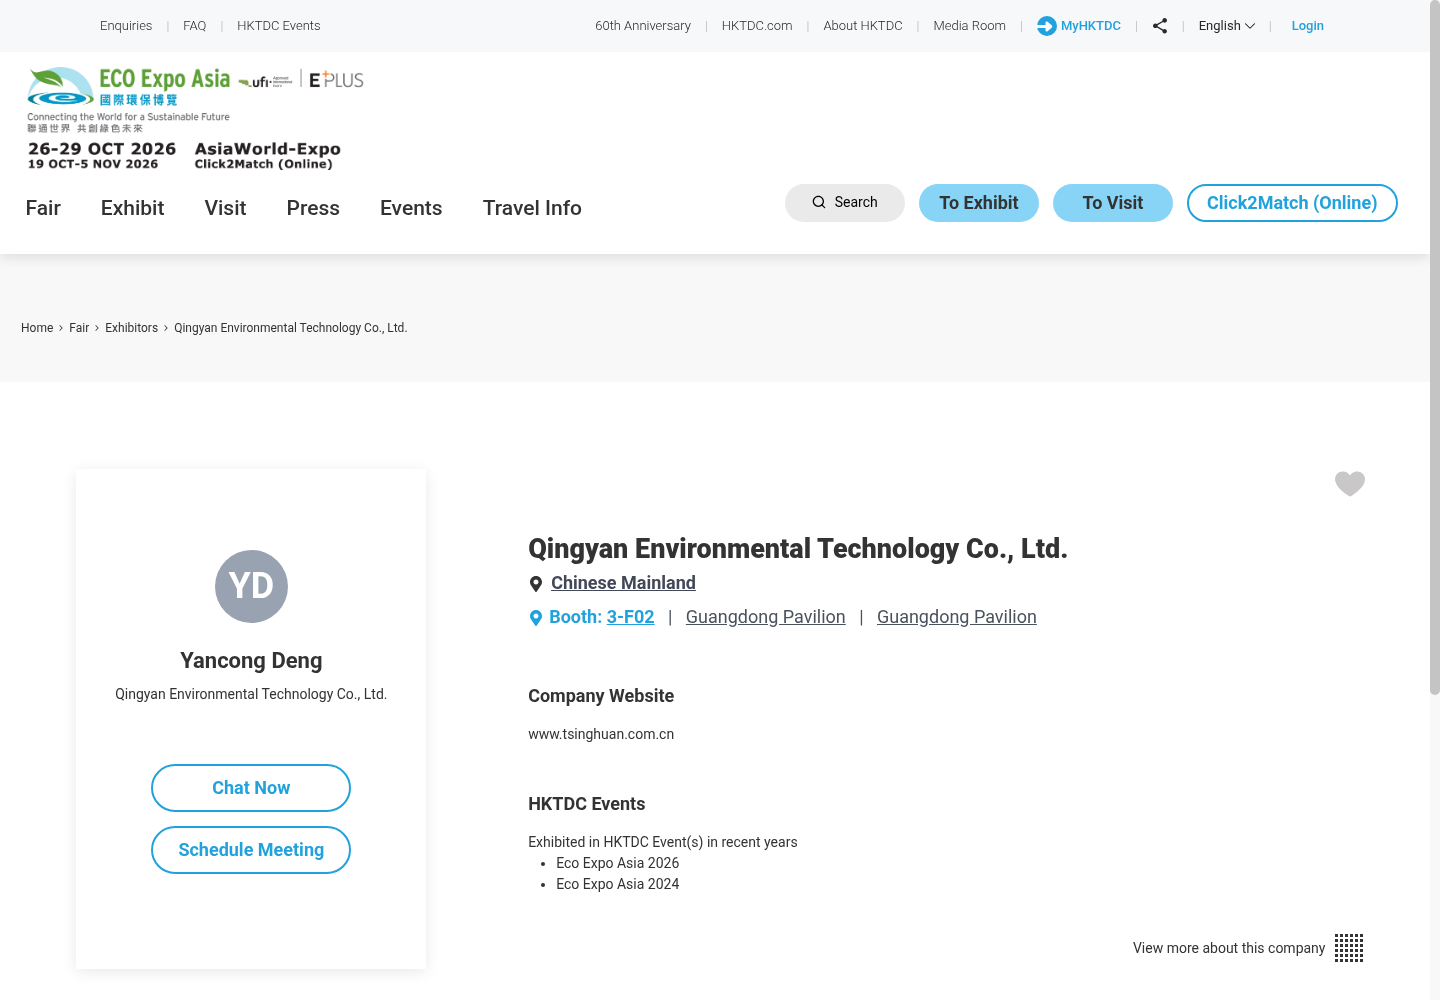Click the Qingyan Environmental Technology company heading

click(798, 548)
